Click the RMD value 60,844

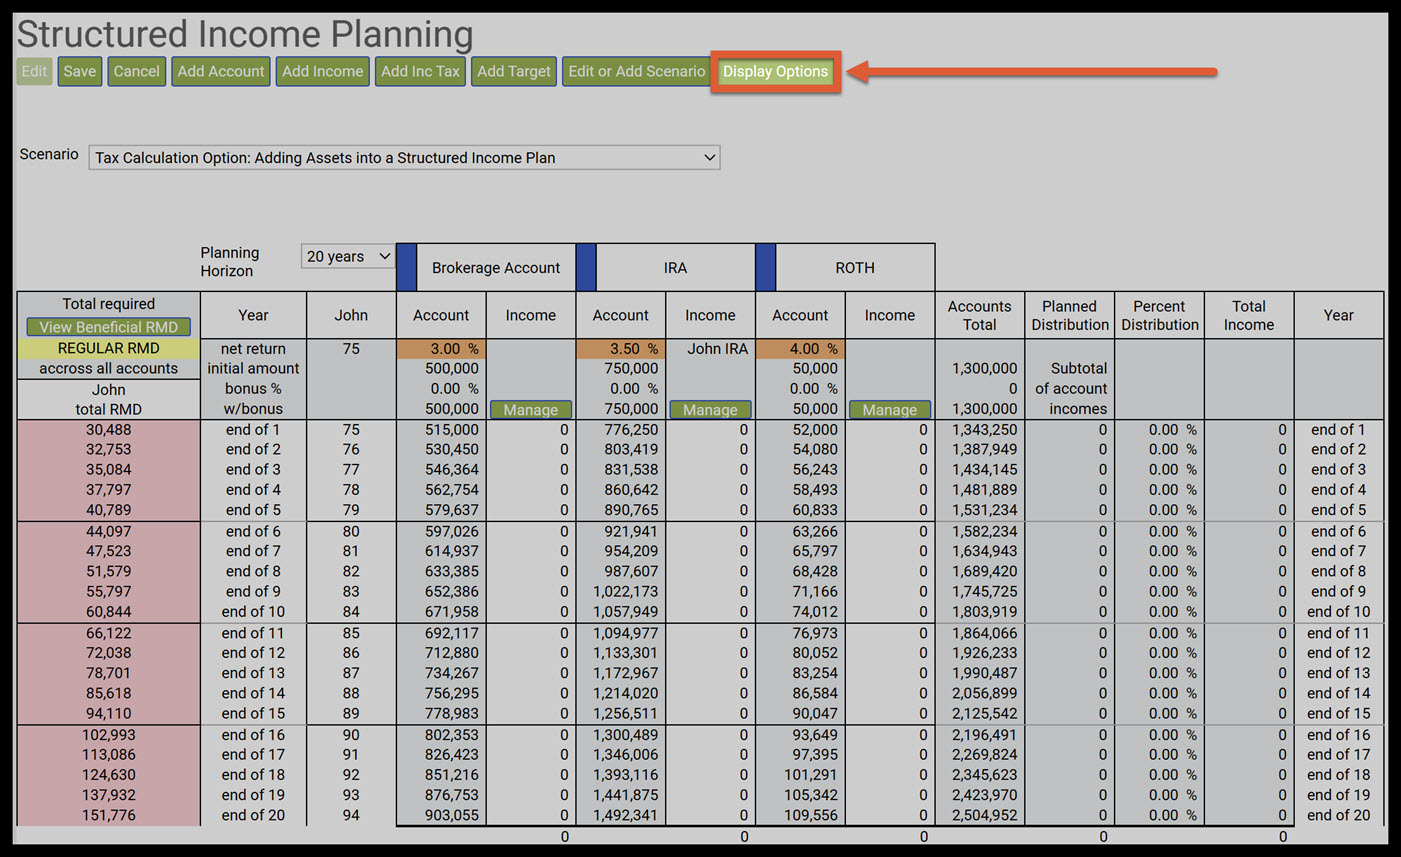pyautogui.click(x=109, y=612)
